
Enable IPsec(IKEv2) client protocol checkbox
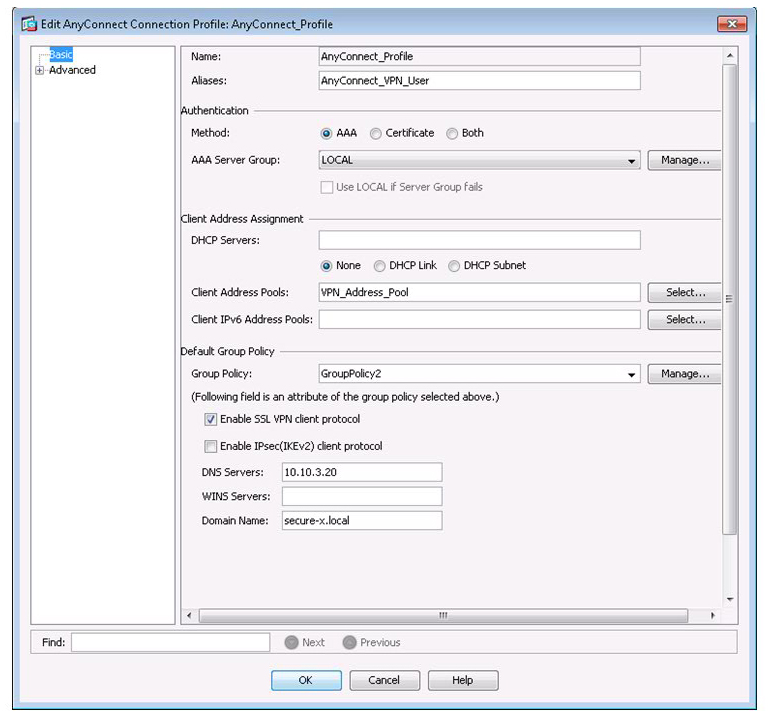[211, 447]
